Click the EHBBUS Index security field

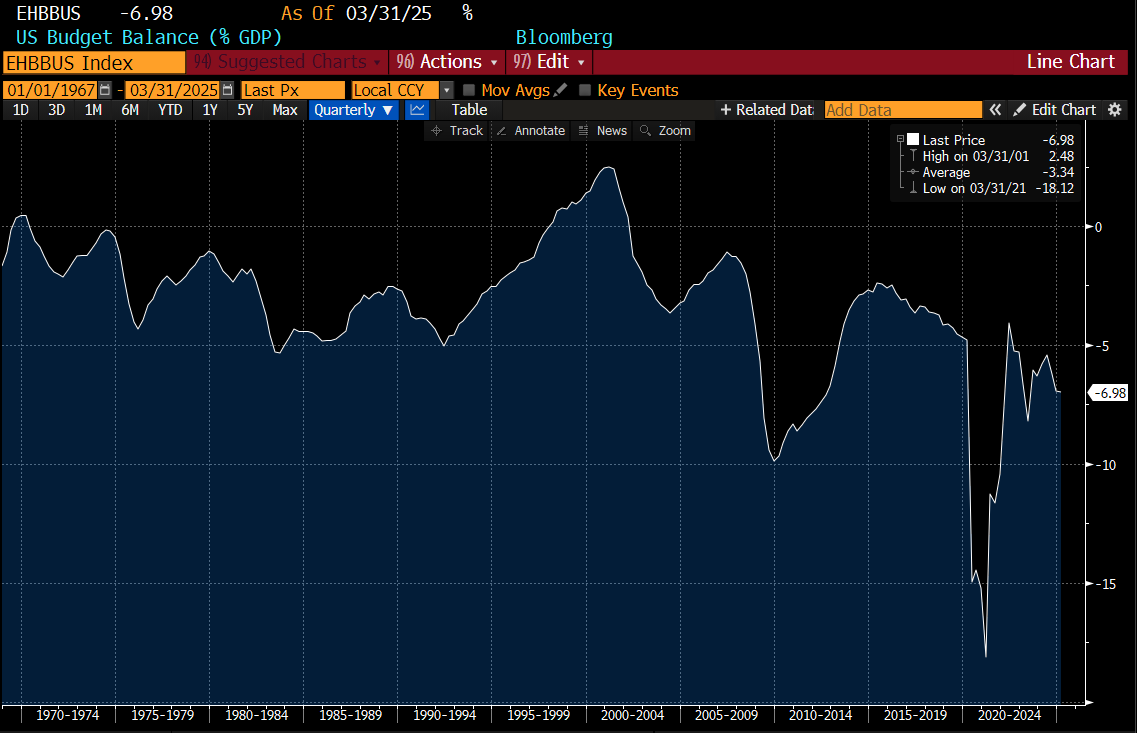click(x=94, y=62)
